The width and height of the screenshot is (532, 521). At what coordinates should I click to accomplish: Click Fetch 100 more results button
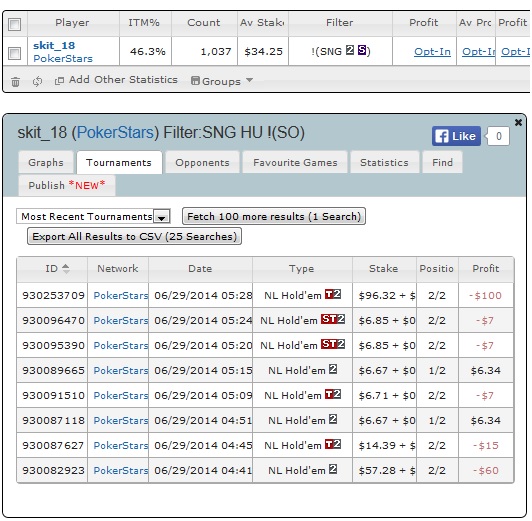[274, 216]
